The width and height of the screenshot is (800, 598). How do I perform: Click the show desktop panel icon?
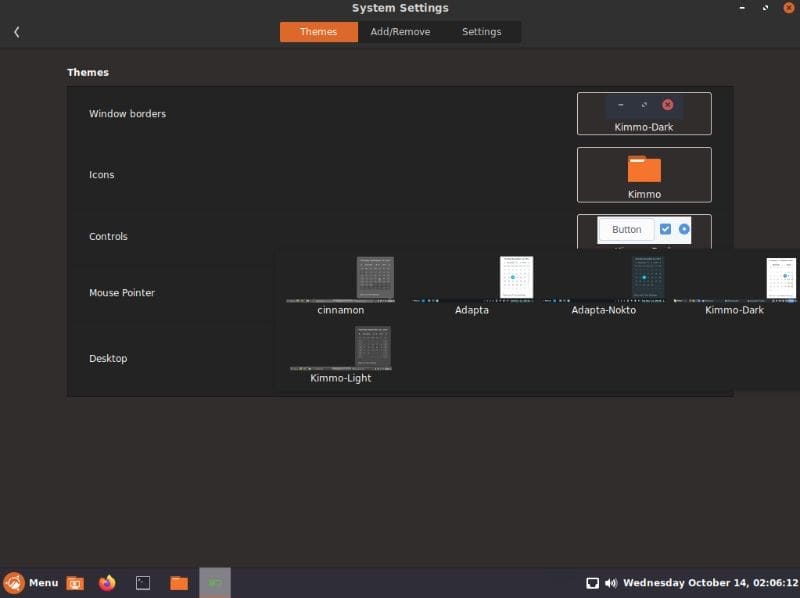pyautogui.click(x=75, y=583)
